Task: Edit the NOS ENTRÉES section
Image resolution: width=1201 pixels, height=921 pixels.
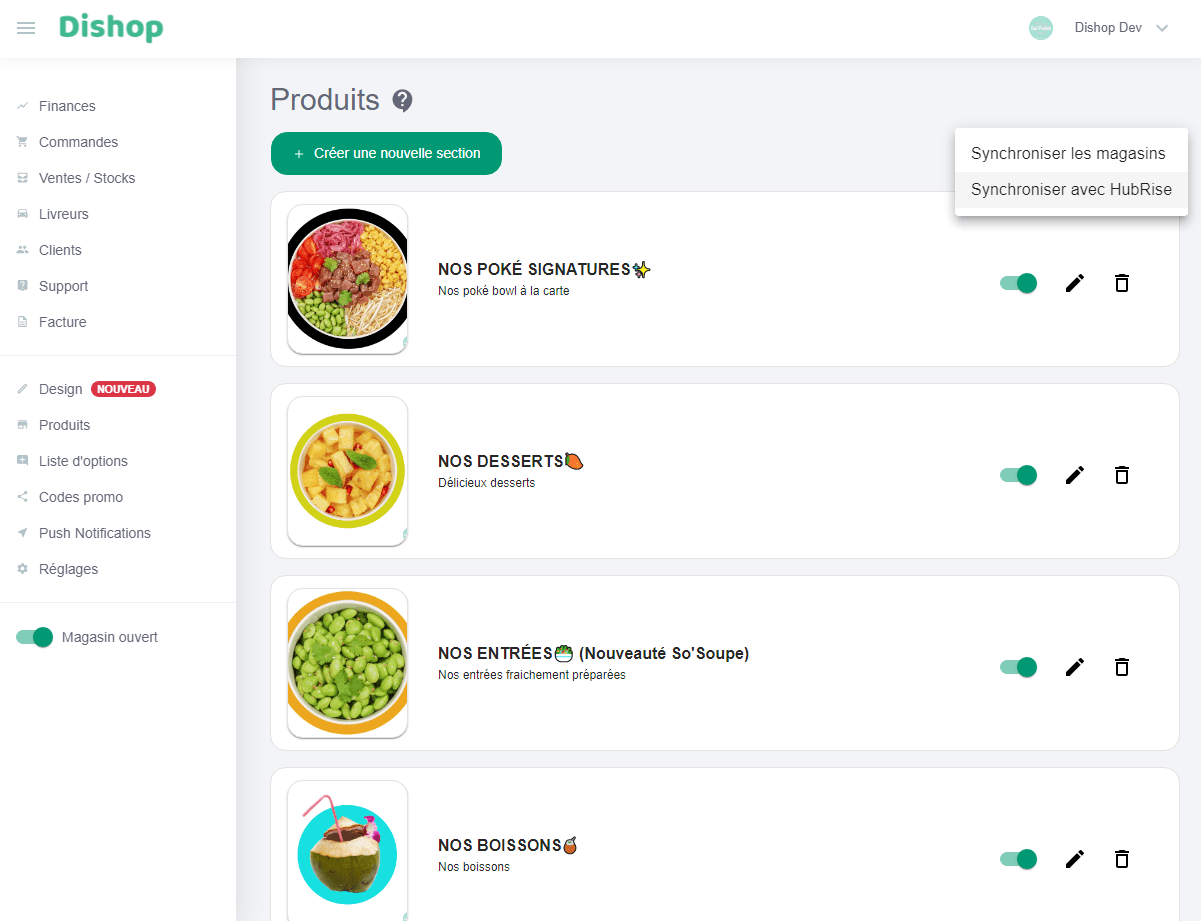Action: 1074,667
